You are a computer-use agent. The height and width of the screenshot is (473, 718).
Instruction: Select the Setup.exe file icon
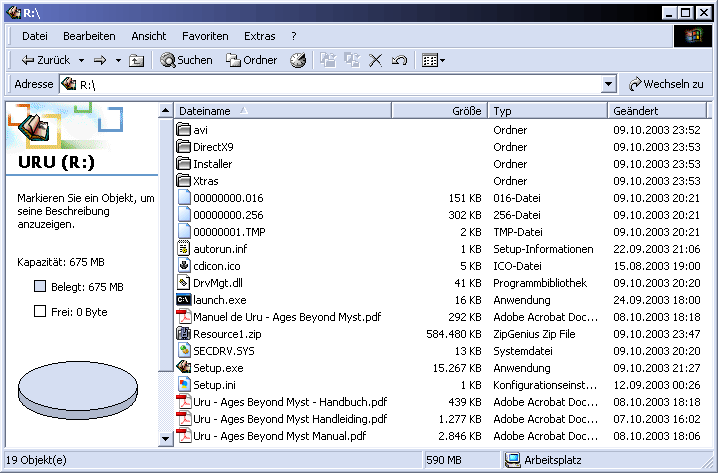pos(184,368)
